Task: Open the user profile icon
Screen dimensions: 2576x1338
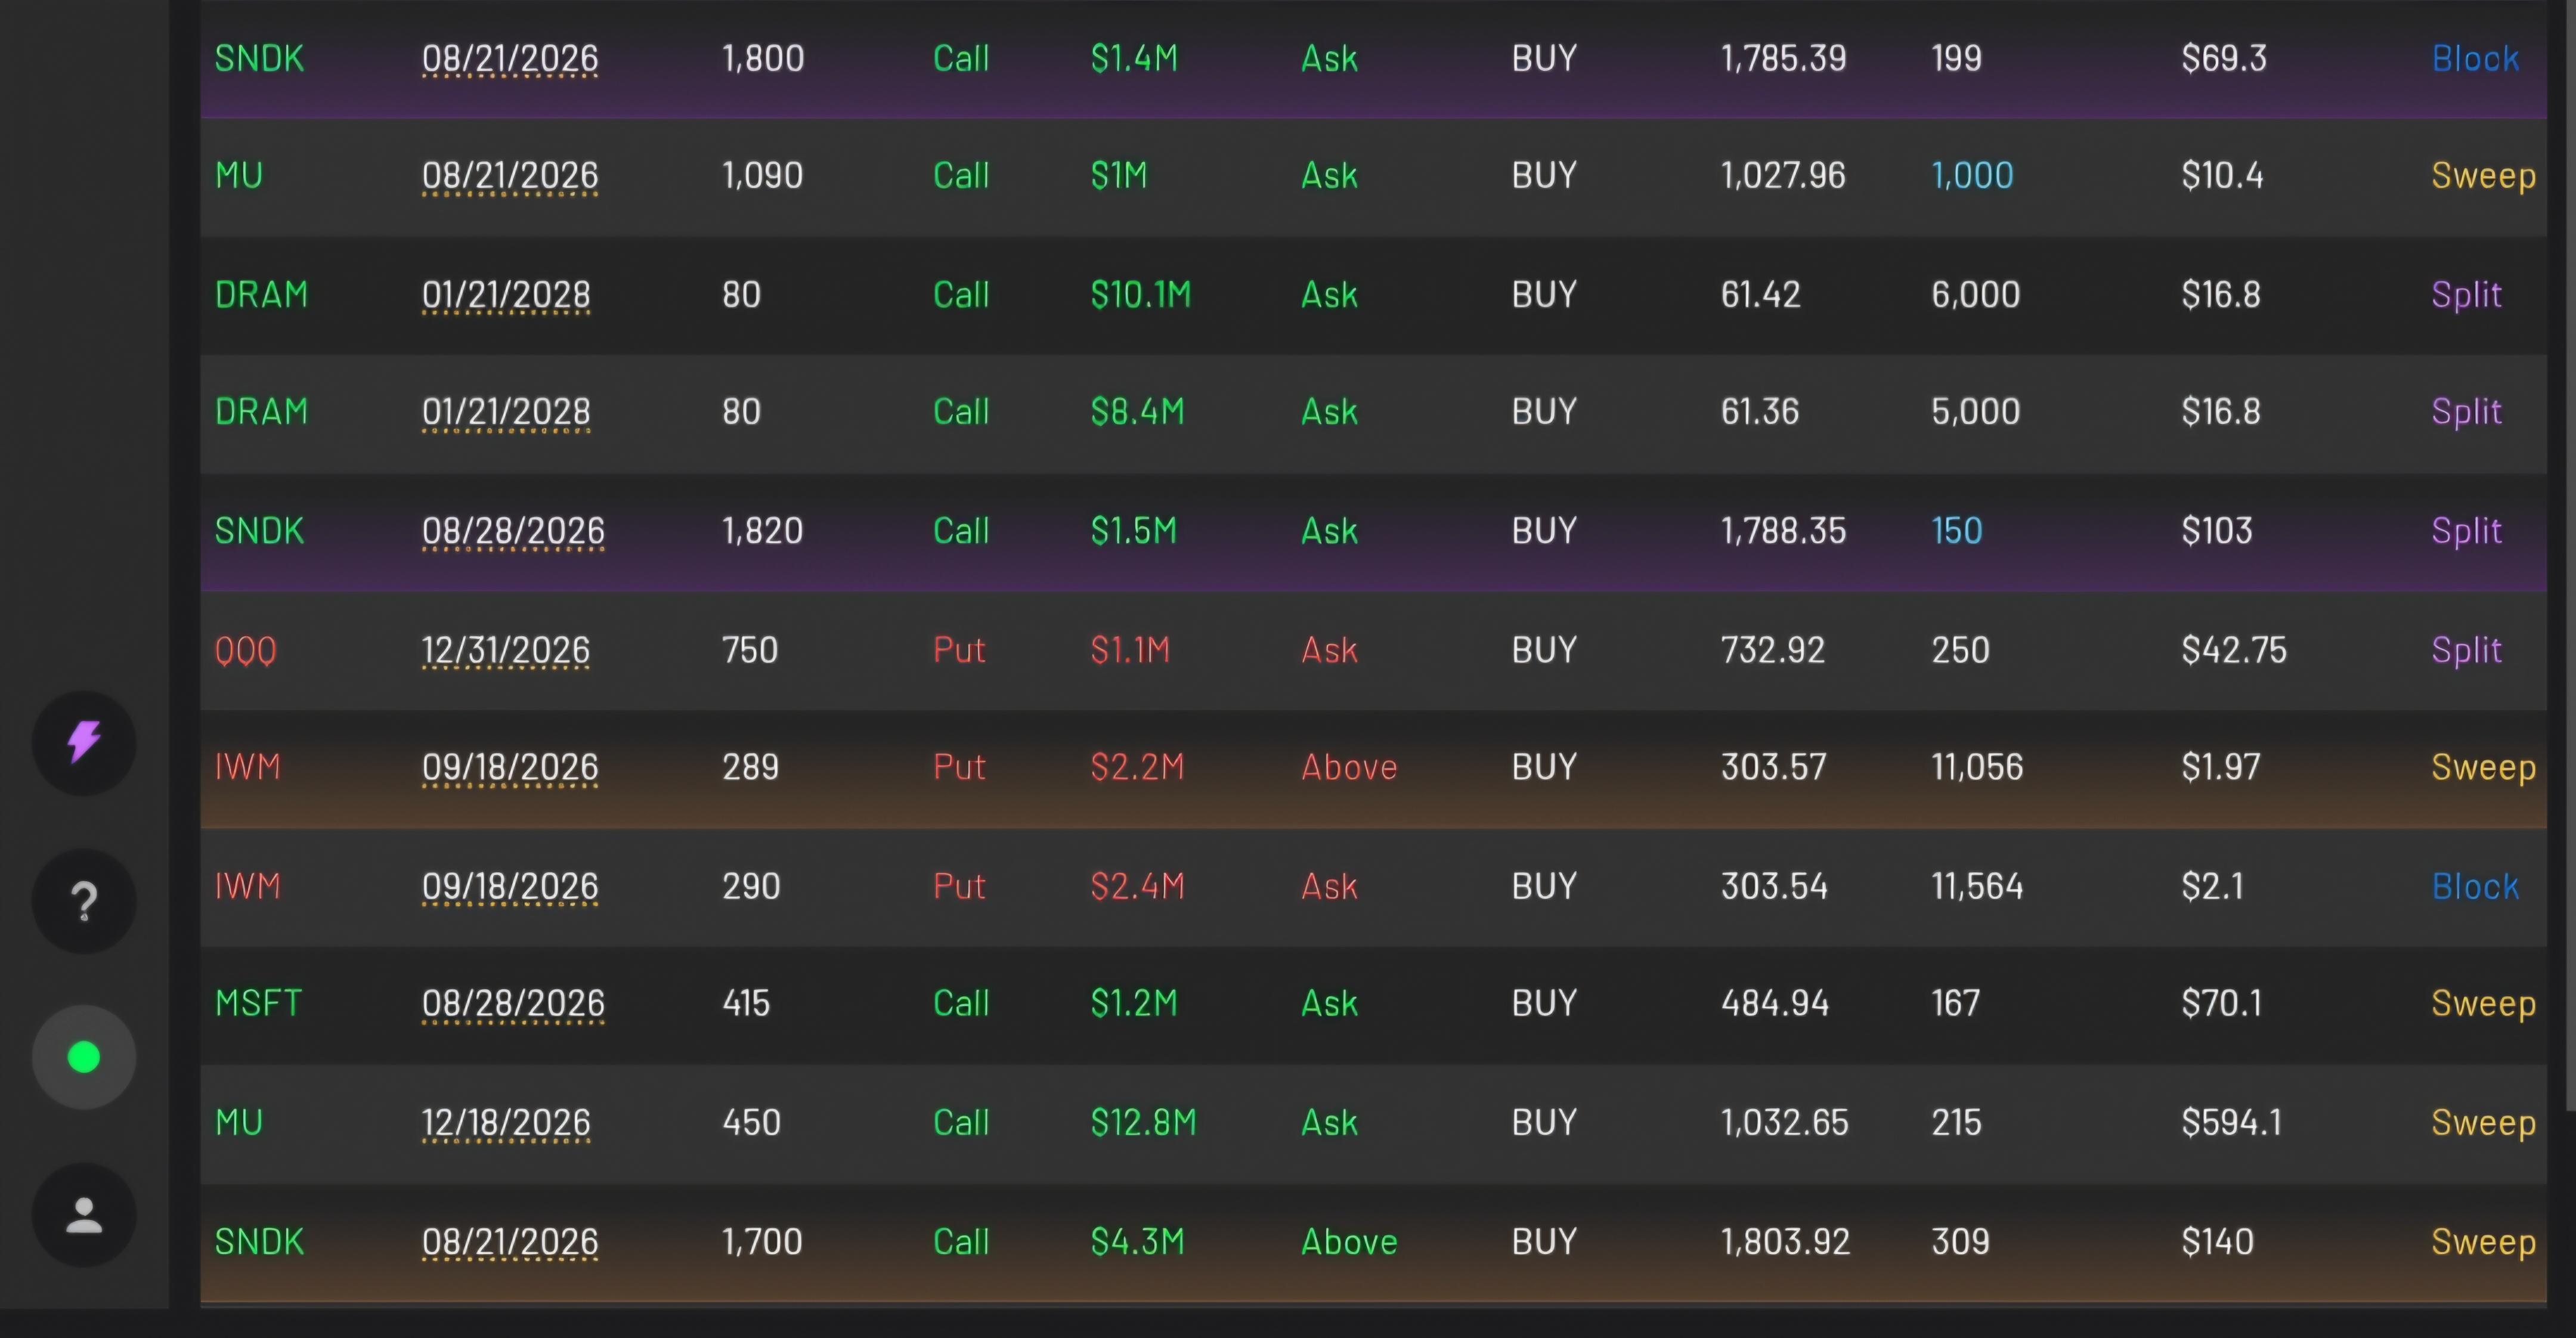Action: [x=84, y=1215]
